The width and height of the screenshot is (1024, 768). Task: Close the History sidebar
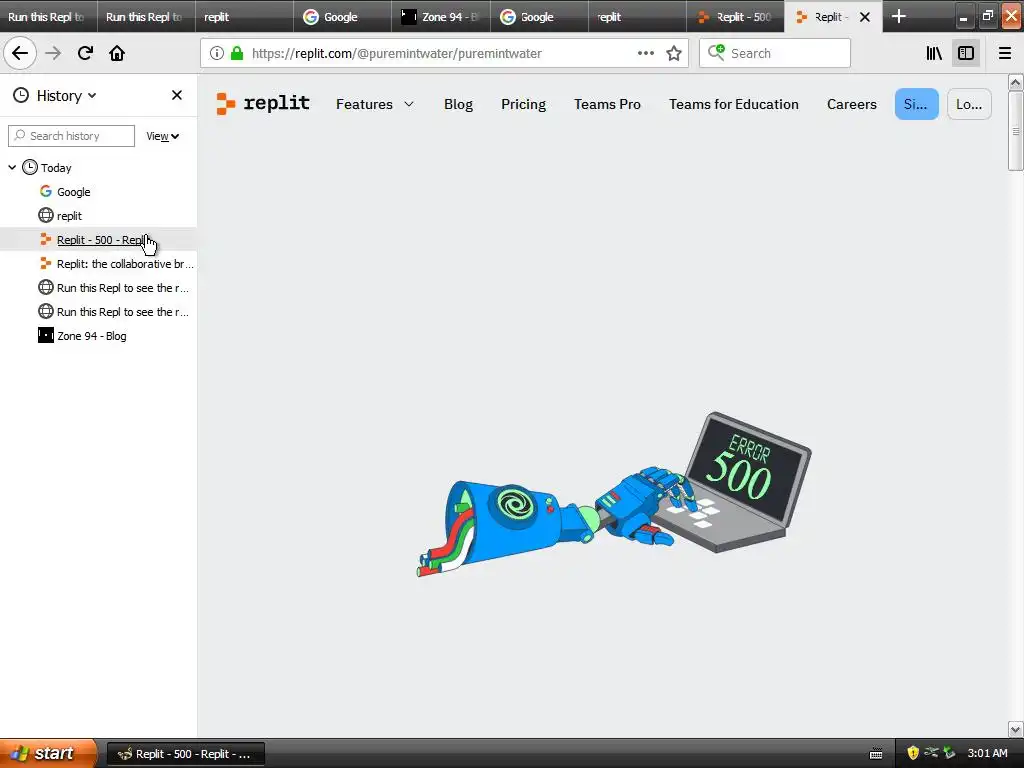176,95
